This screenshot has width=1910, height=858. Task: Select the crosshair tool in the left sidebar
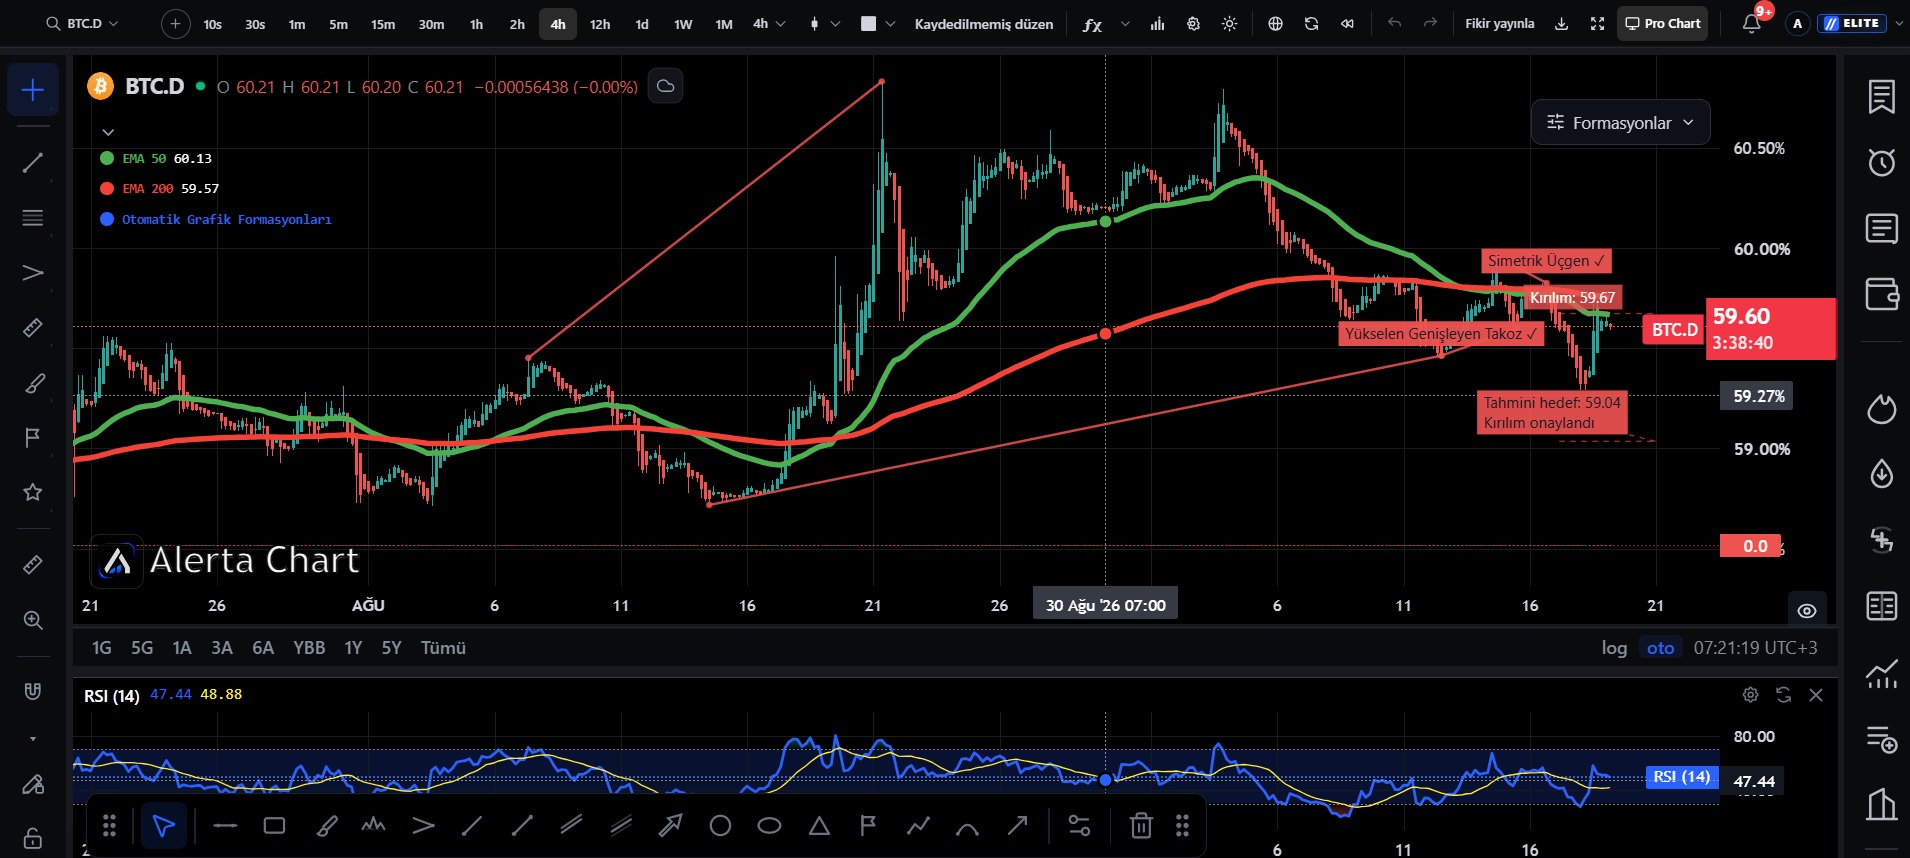click(x=33, y=90)
